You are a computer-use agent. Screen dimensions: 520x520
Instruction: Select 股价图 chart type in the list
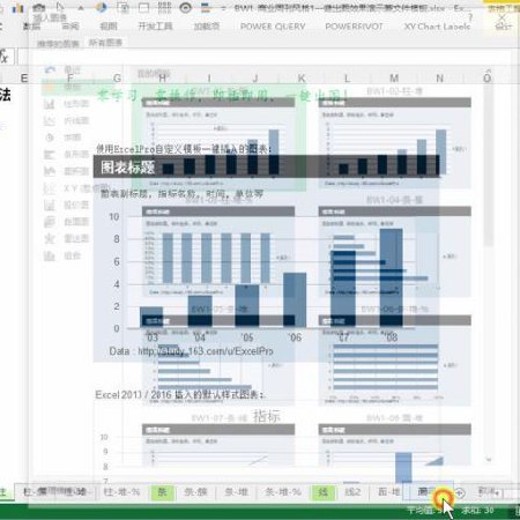point(67,205)
